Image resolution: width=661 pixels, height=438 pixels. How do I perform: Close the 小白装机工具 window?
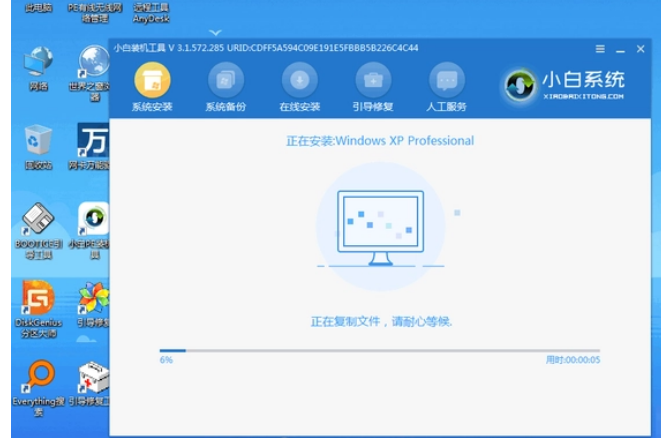641,48
